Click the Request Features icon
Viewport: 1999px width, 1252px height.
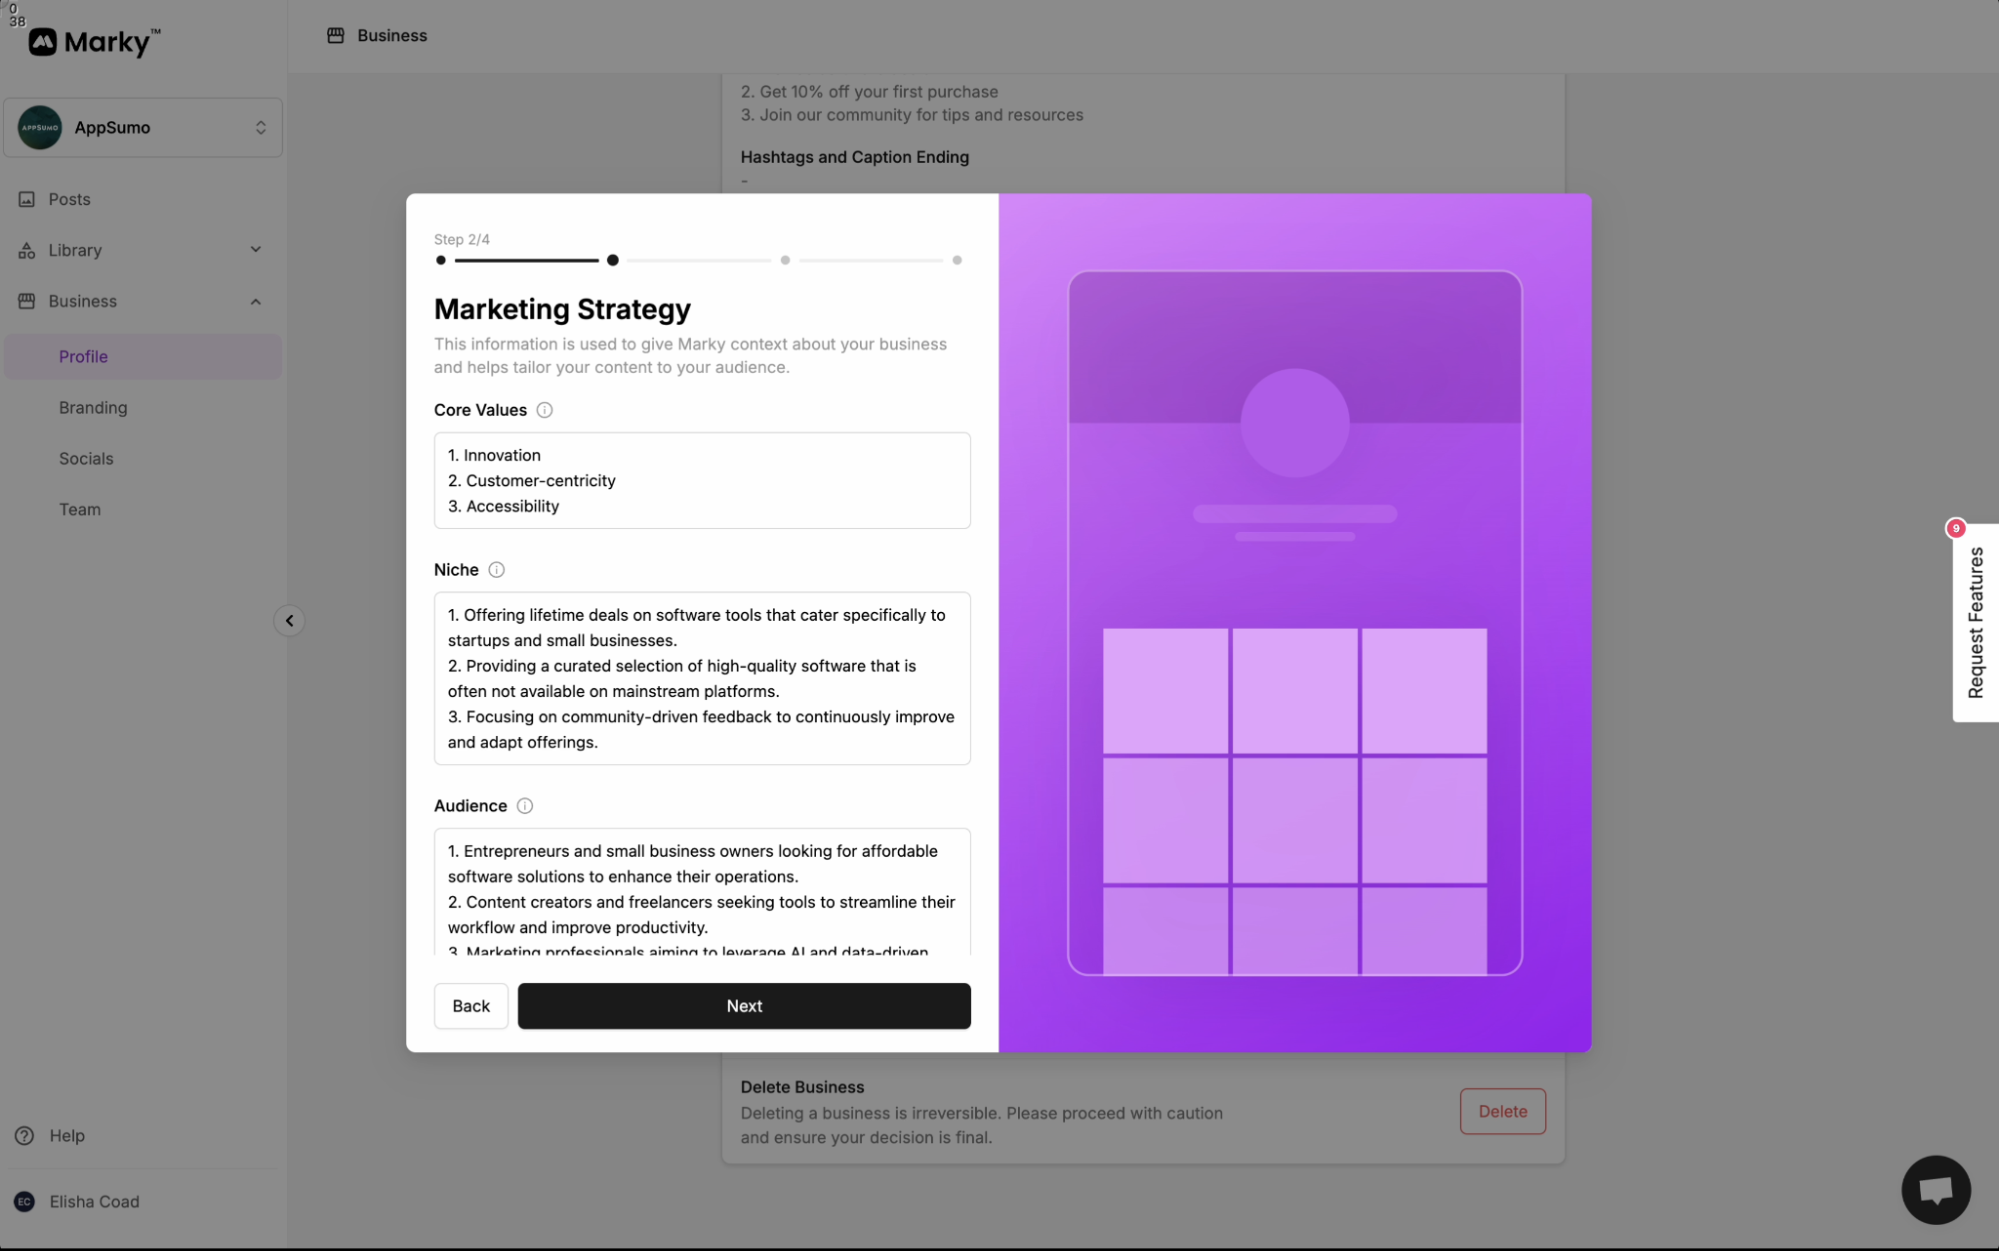click(x=1974, y=620)
